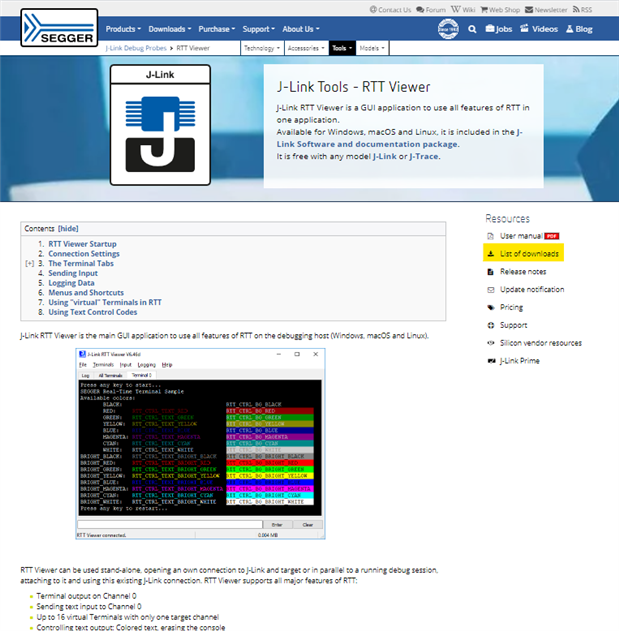
Task: Expand the Products menu
Action: [123, 29]
